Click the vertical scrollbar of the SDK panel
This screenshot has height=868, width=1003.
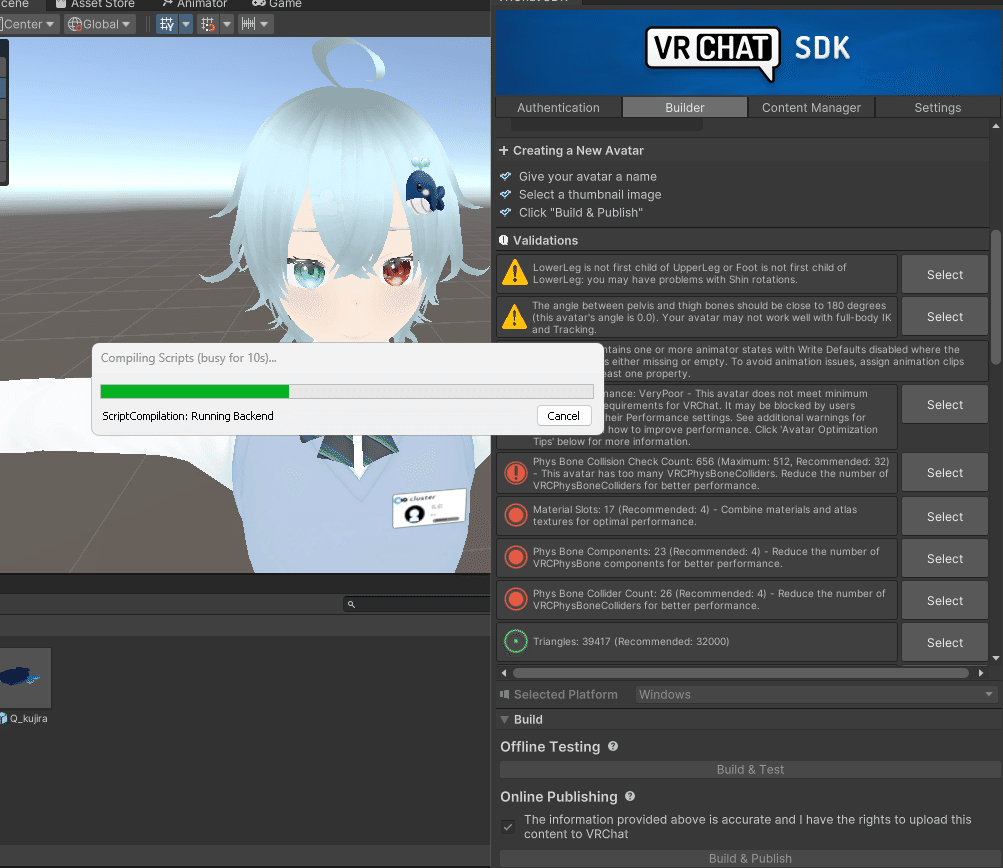[995, 297]
